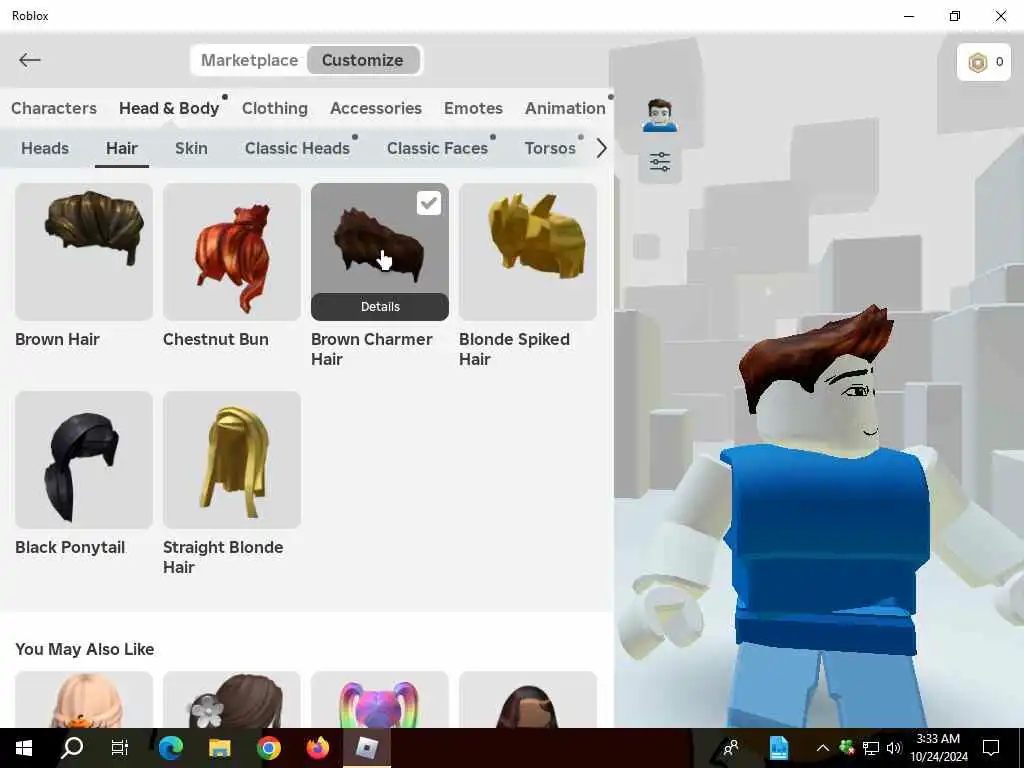1024x768 pixels.
Task: Open the Clothing category
Action: 274,108
